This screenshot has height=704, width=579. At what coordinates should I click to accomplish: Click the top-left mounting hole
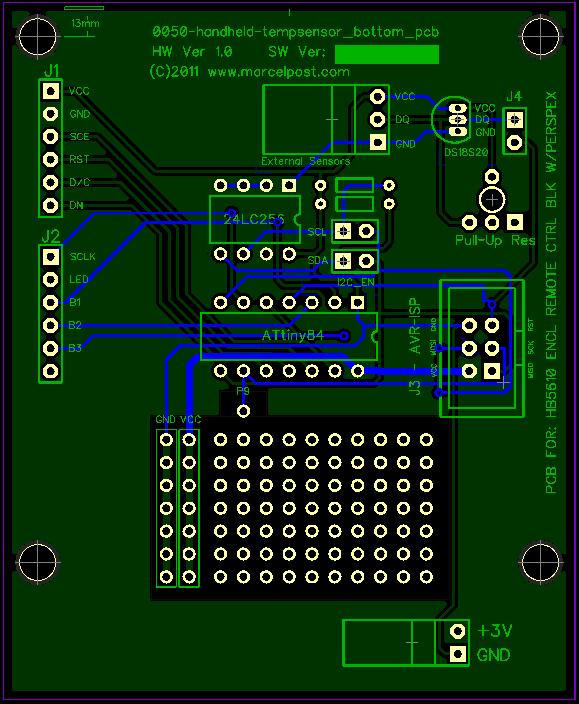(x=38, y=37)
